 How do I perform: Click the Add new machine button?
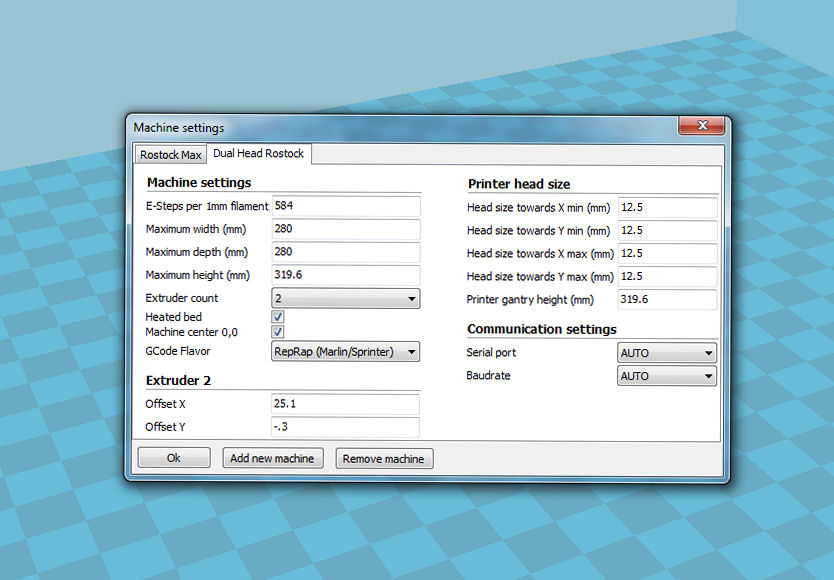[272, 458]
